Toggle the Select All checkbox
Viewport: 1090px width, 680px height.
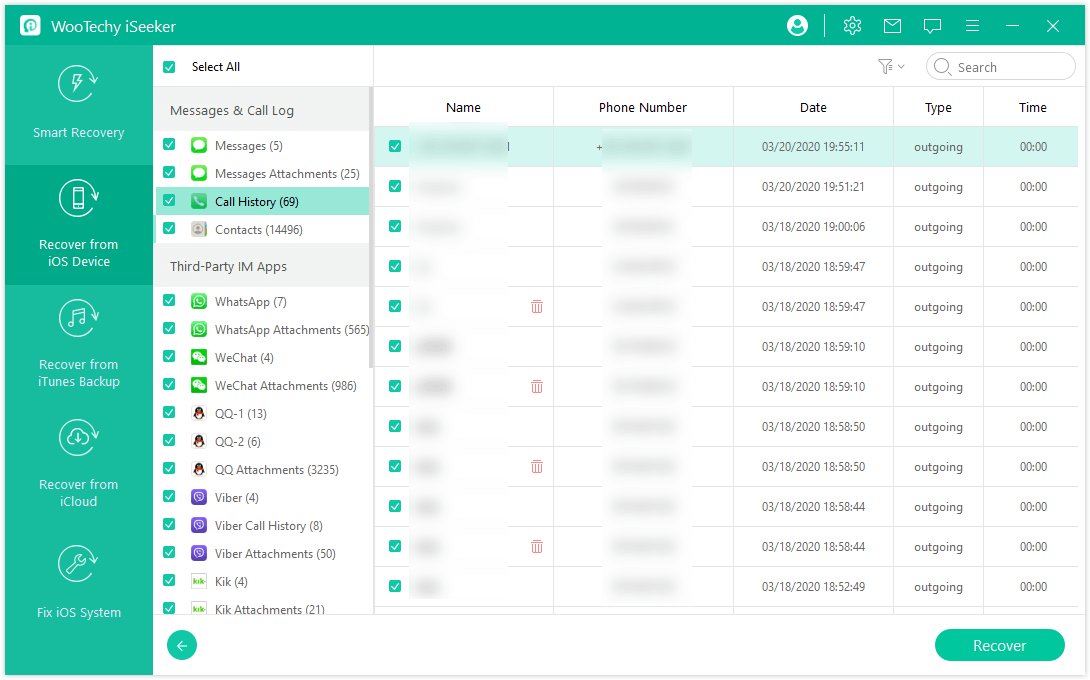click(169, 67)
